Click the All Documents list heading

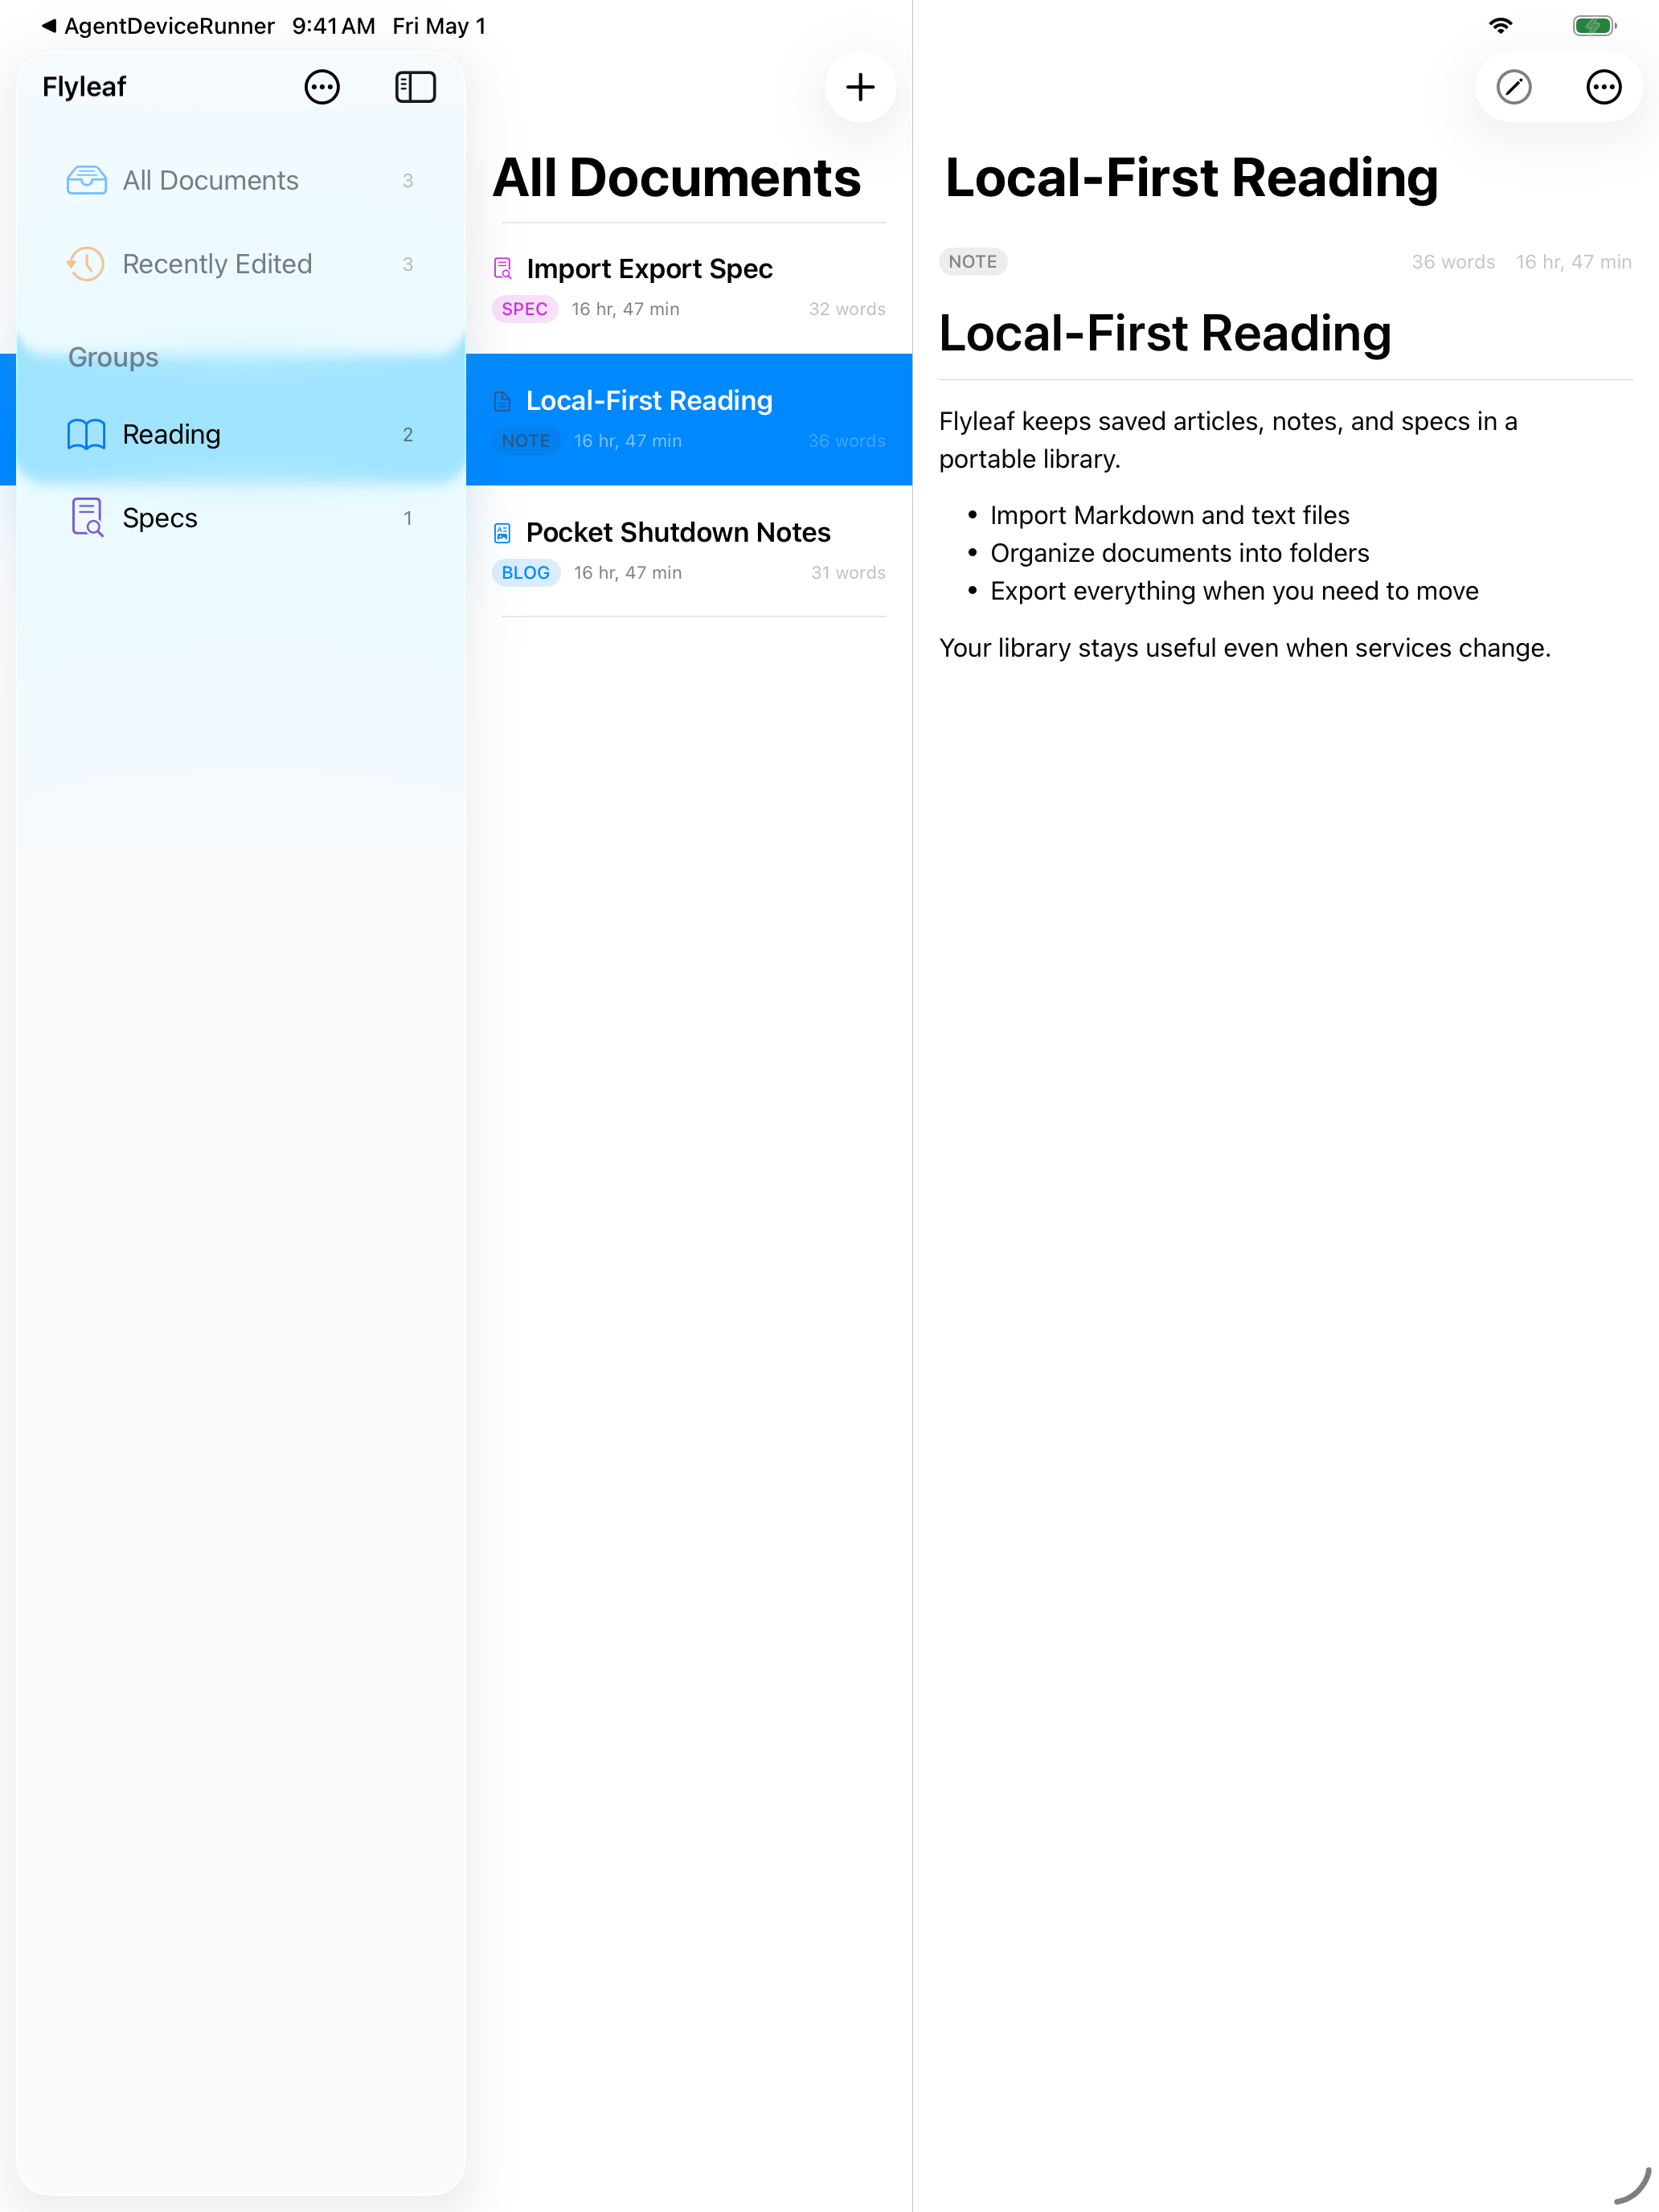pyautogui.click(x=677, y=178)
